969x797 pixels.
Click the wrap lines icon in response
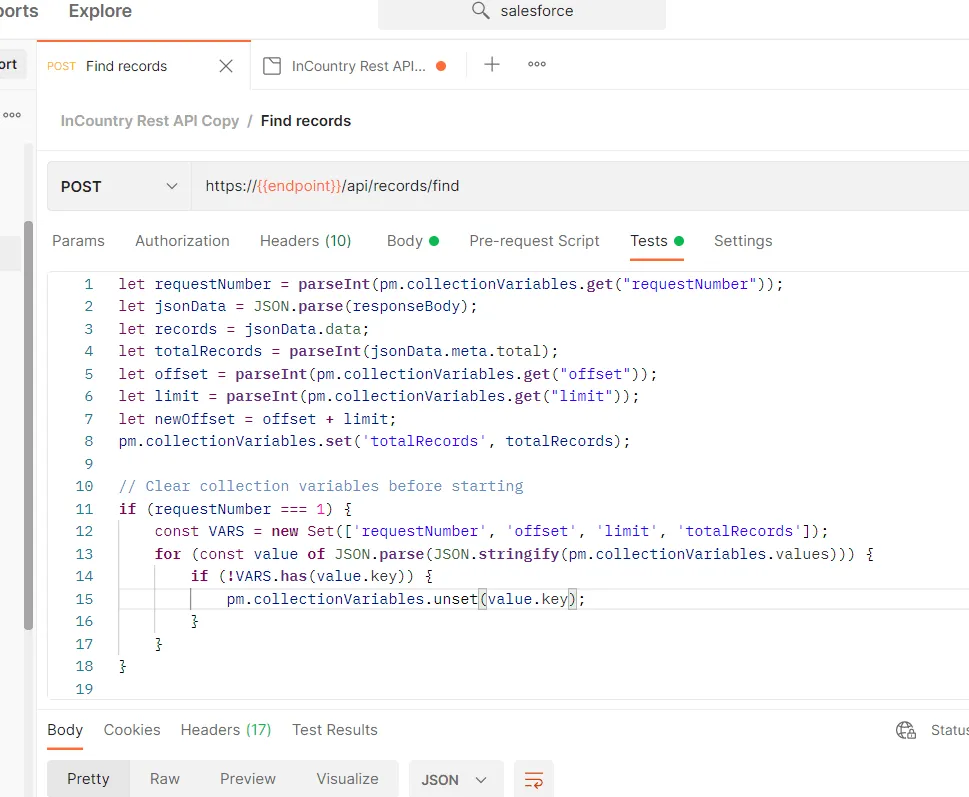534,779
